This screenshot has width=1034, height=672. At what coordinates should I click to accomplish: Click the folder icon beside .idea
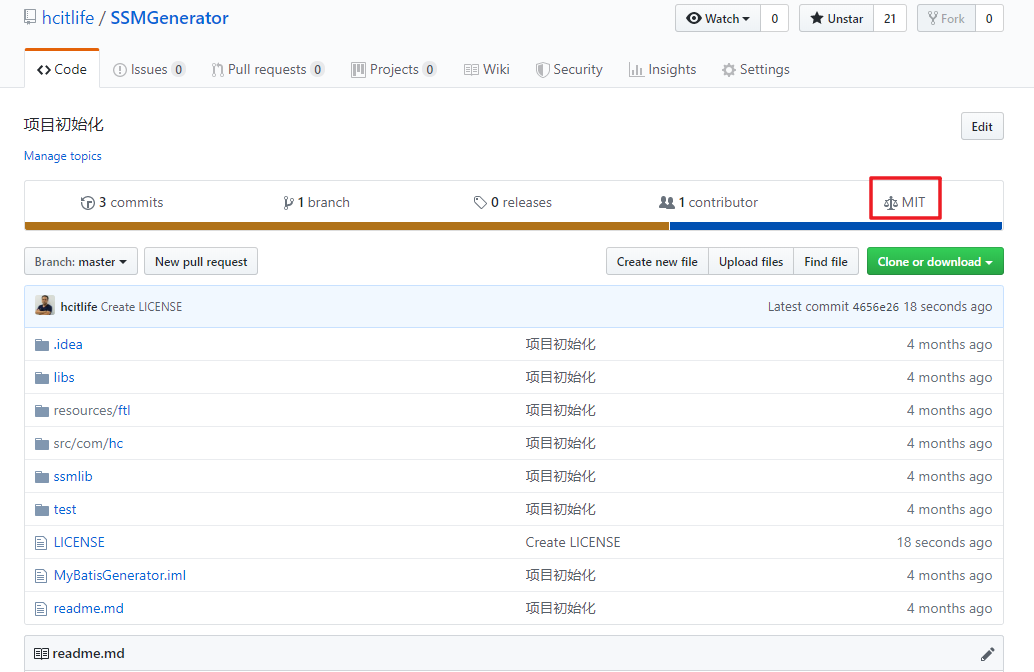click(x=42, y=345)
